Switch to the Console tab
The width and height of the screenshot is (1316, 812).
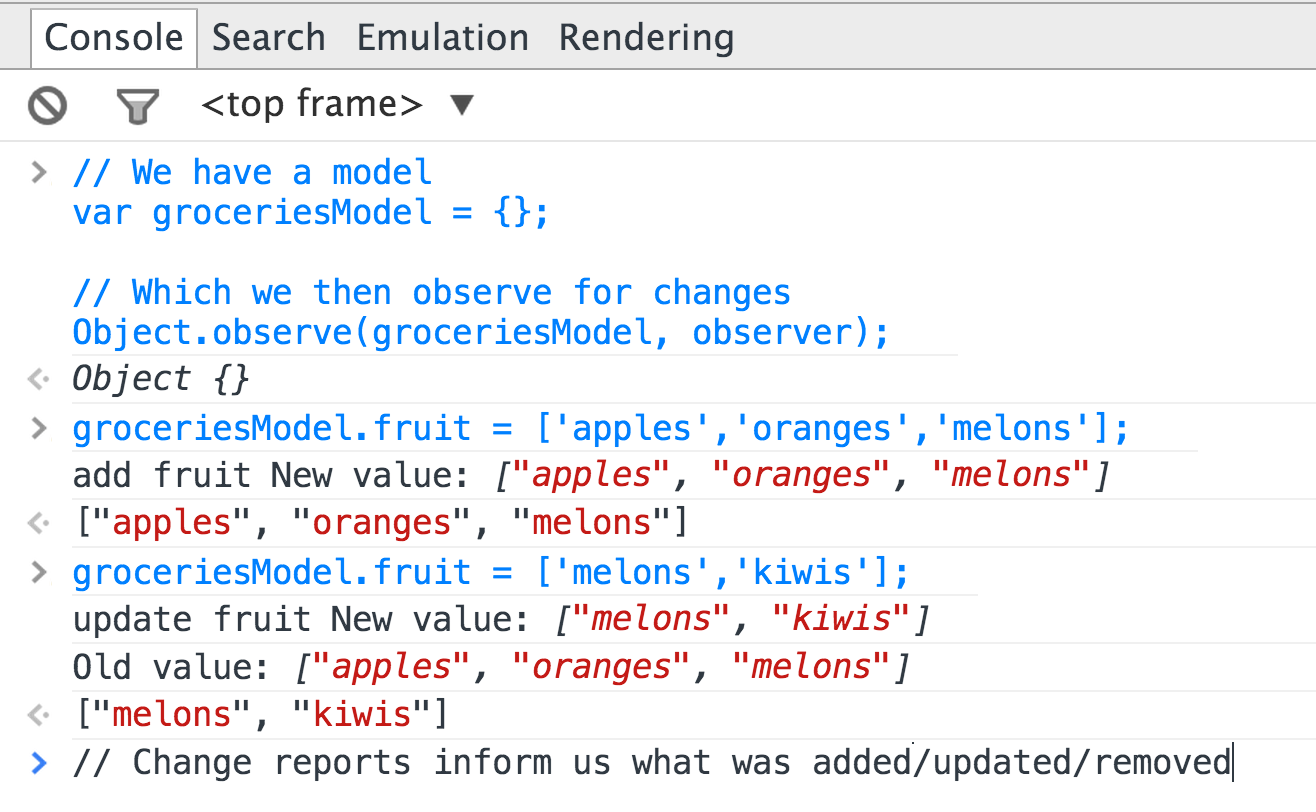click(114, 38)
